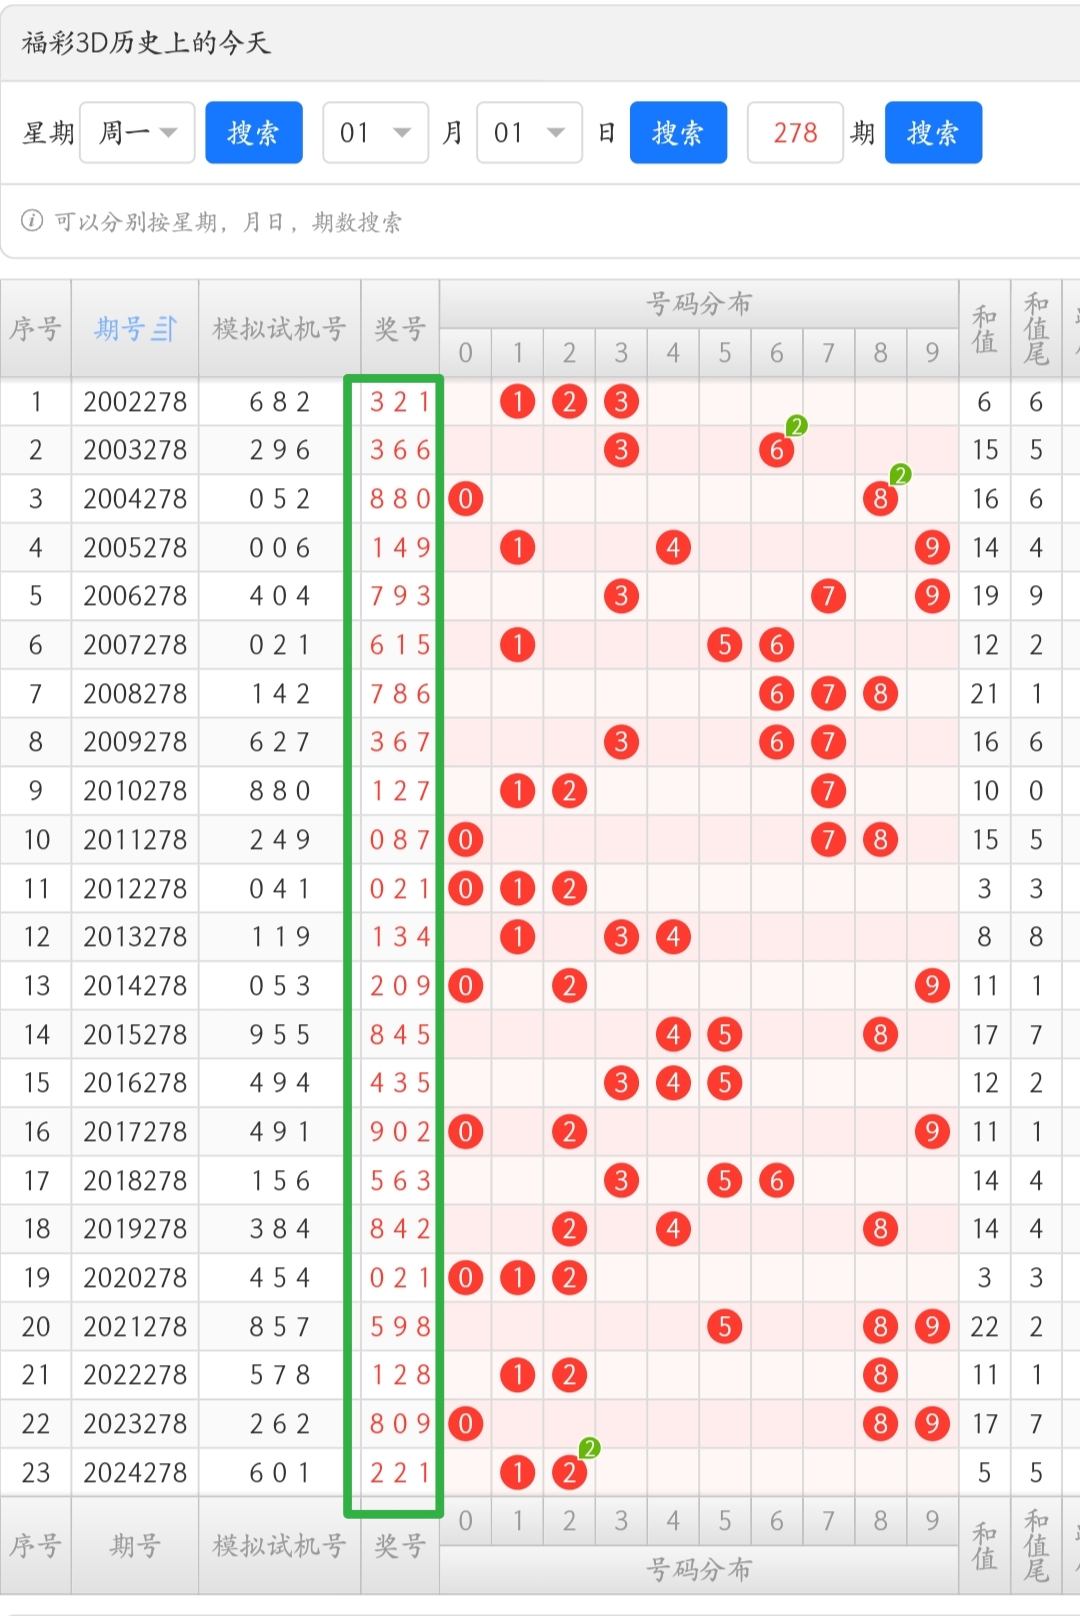Click issue number 2011278
This screenshot has height=1616, width=1080.
point(135,840)
